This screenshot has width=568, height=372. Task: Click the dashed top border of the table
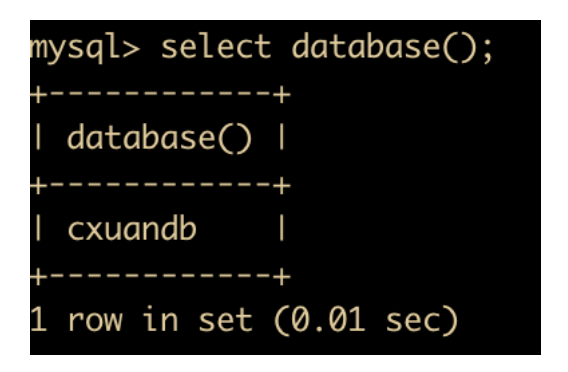click(160, 95)
